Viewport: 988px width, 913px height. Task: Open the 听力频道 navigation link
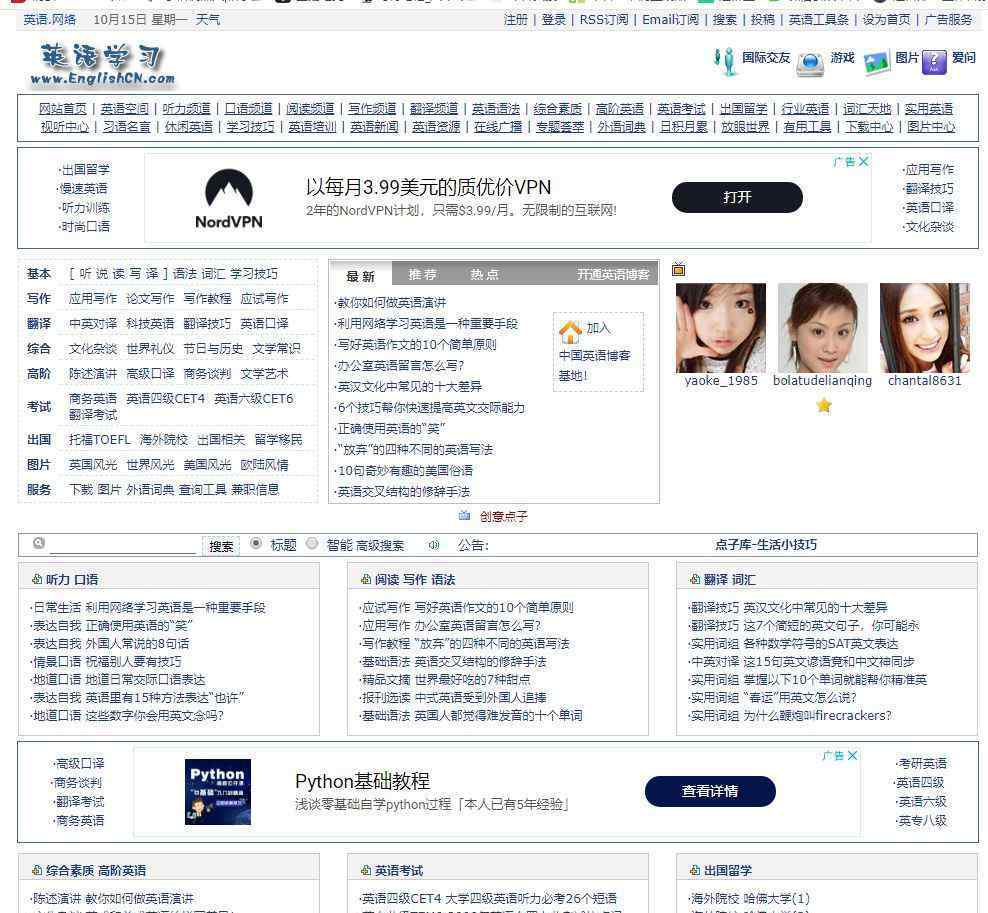coord(187,109)
